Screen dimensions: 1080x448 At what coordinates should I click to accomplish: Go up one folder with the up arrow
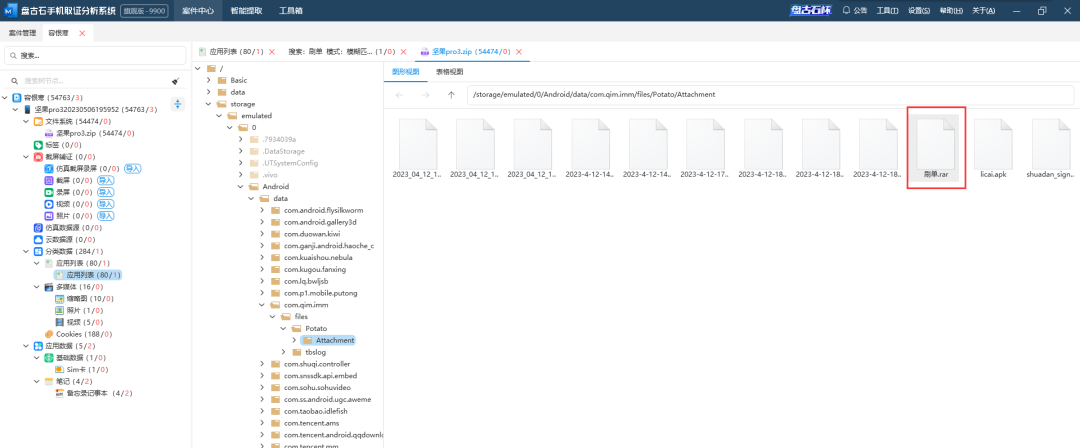[451, 94]
